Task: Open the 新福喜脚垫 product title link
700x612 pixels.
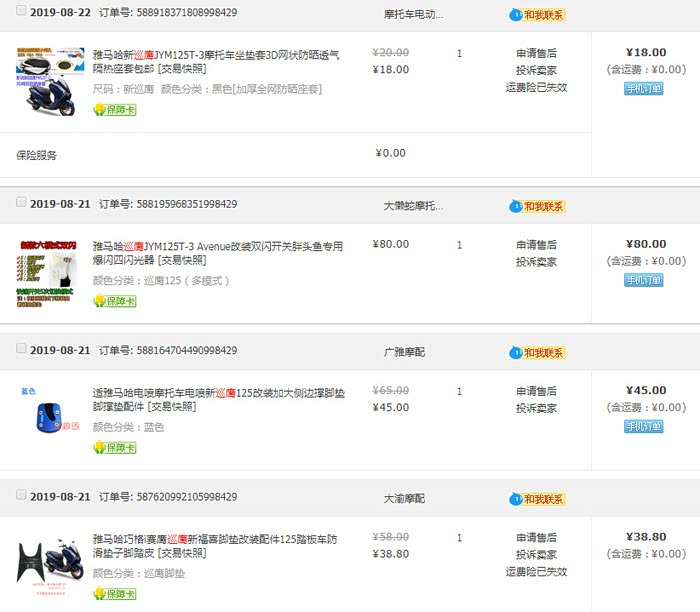Action: point(215,546)
